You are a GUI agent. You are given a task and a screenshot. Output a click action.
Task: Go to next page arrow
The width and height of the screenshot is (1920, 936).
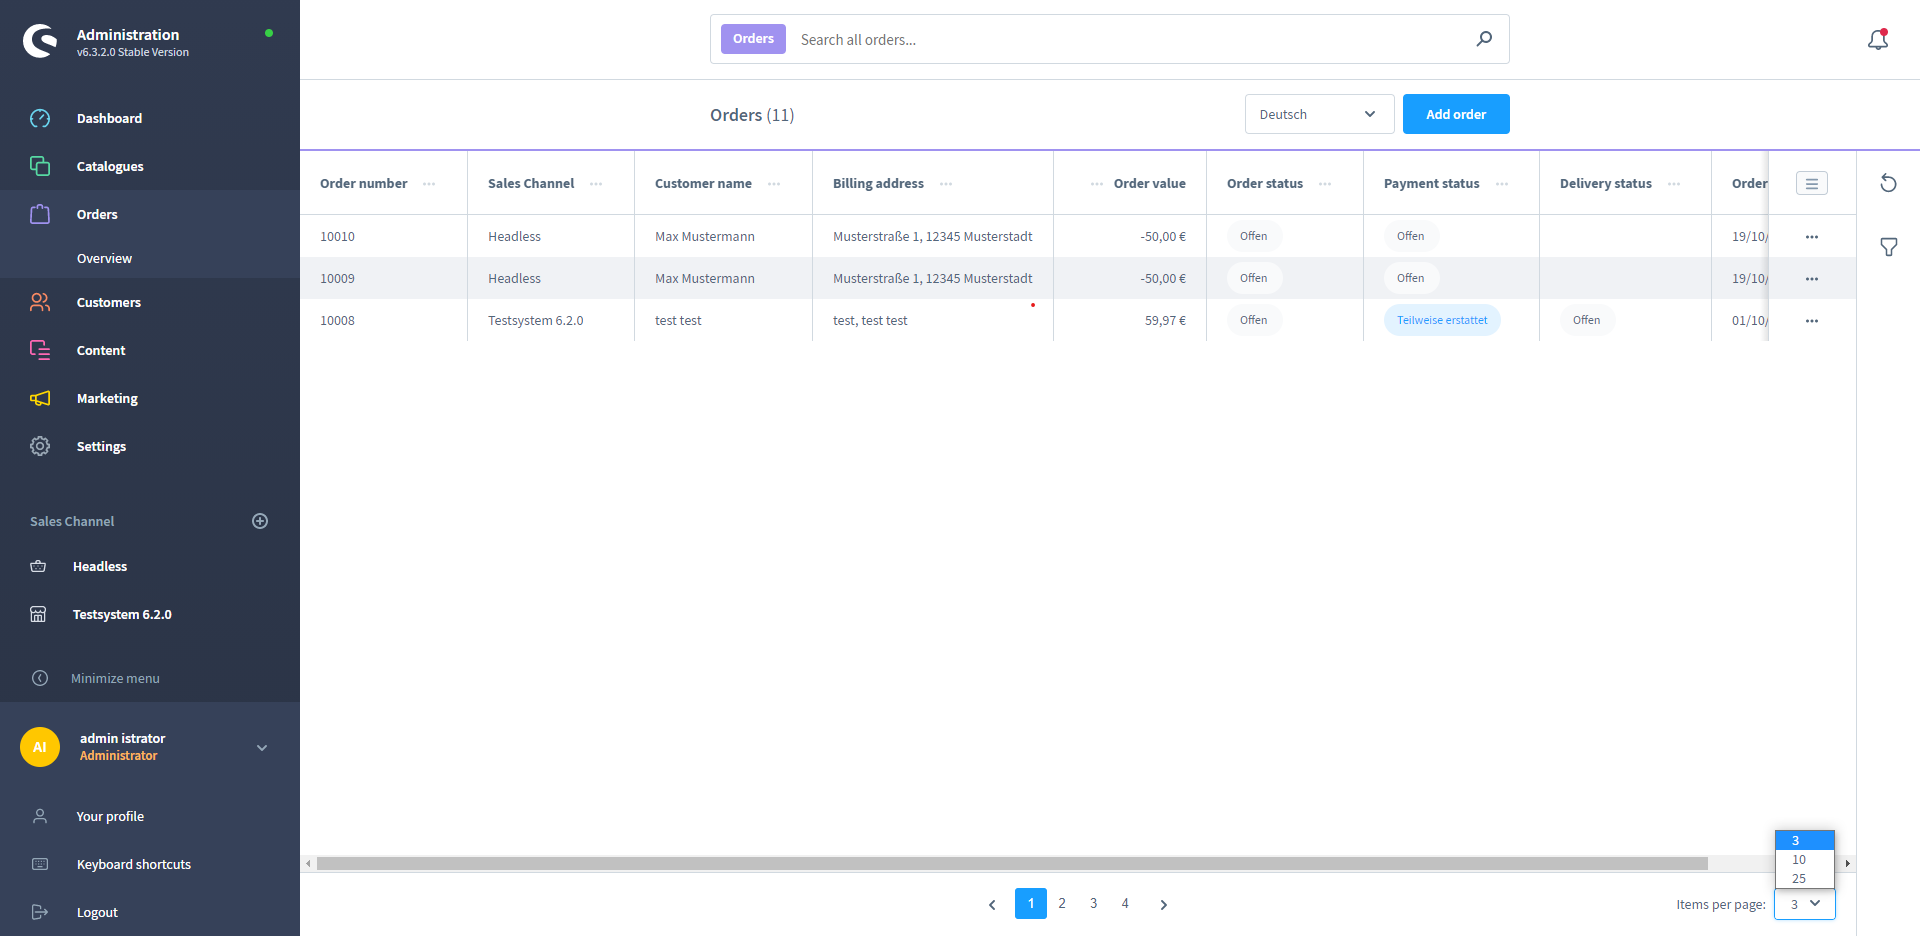pyautogui.click(x=1163, y=904)
